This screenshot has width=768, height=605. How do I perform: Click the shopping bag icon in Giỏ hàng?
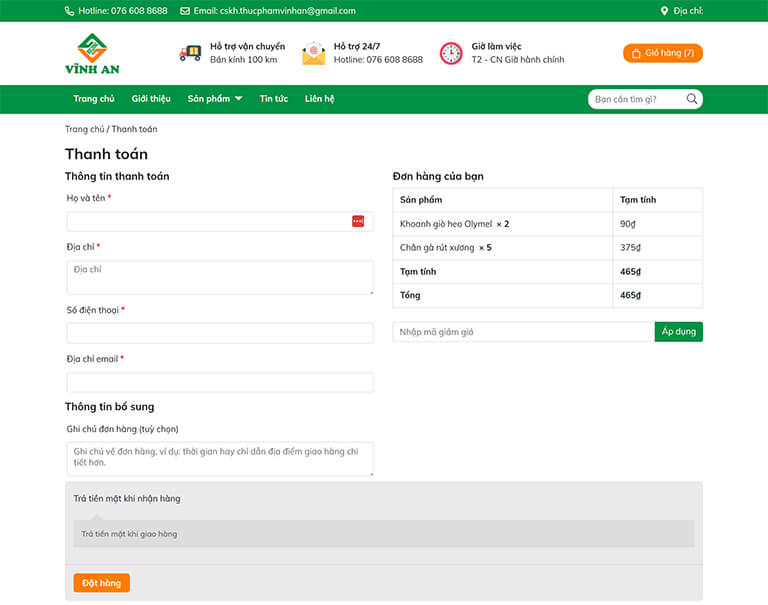click(636, 53)
